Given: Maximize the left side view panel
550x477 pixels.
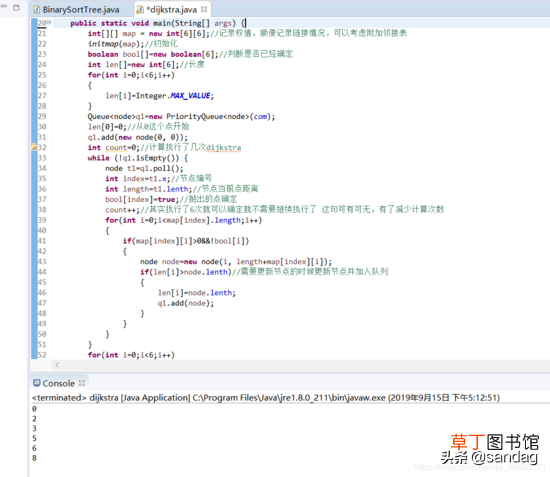Looking at the screenshot, I should click(x=16, y=7).
